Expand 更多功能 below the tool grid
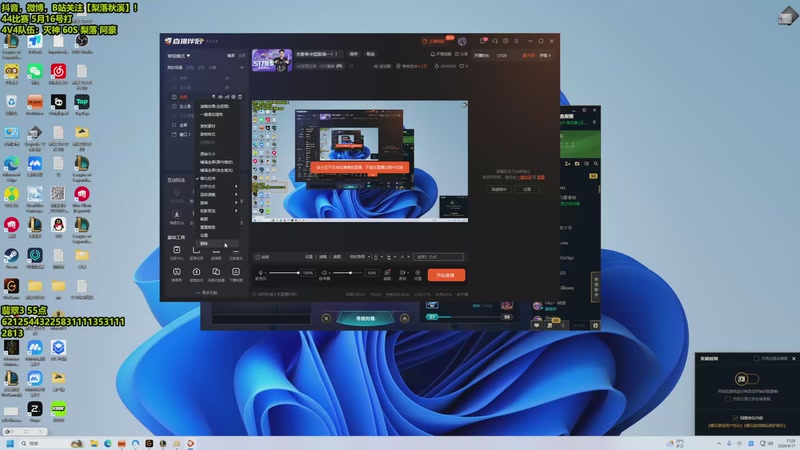Image resolution: width=800 pixels, height=450 pixels. tap(207, 293)
